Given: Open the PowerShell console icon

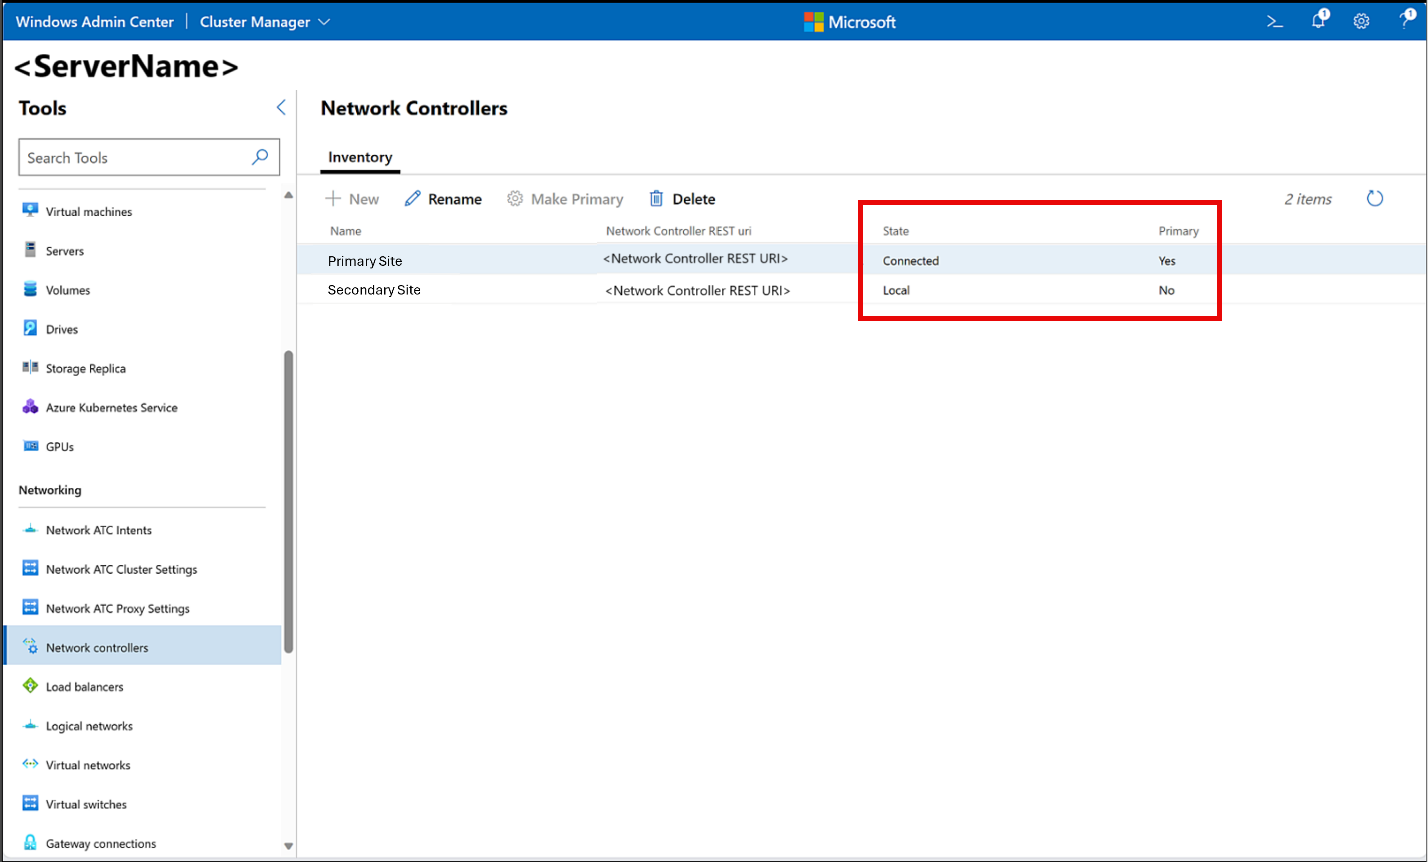Looking at the screenshot, I should 1275,21.
